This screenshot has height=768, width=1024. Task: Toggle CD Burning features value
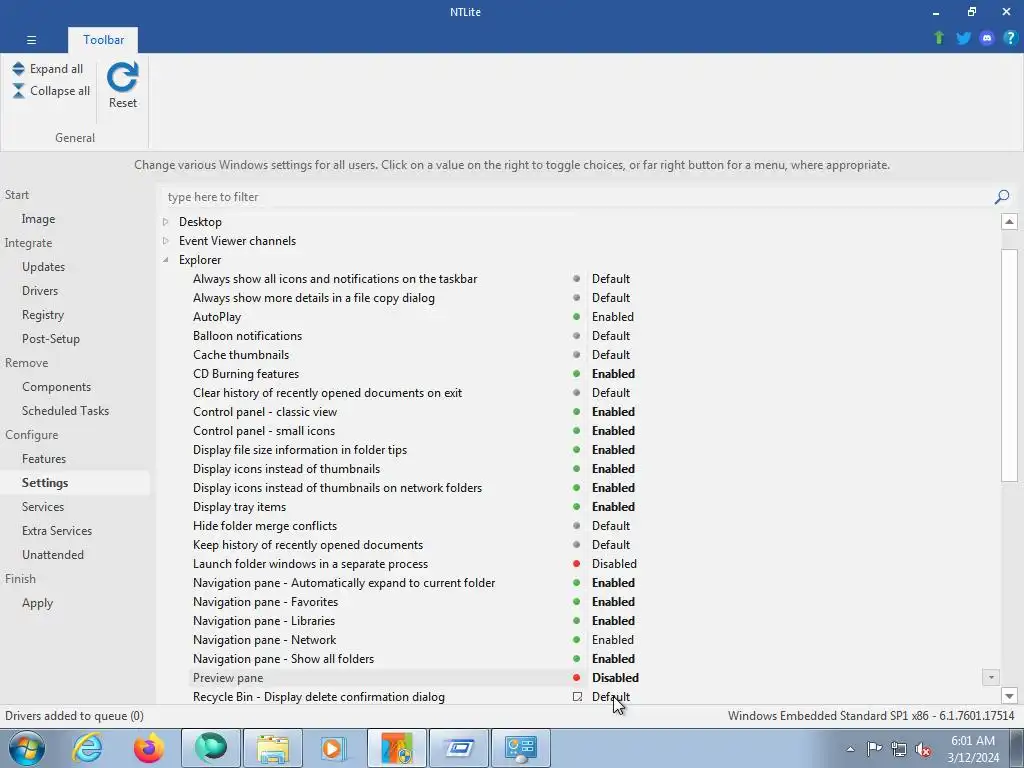[613, 374]
